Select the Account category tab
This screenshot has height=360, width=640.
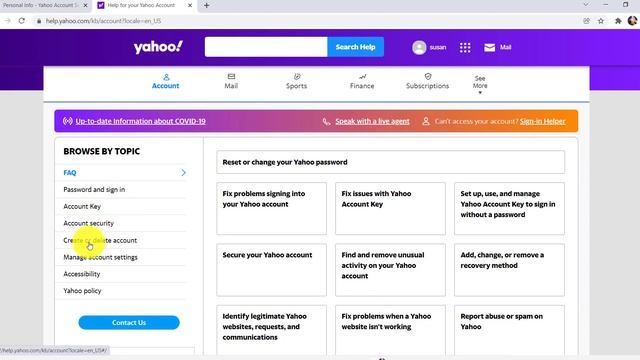pyautogui.click(x=165, y=82)
